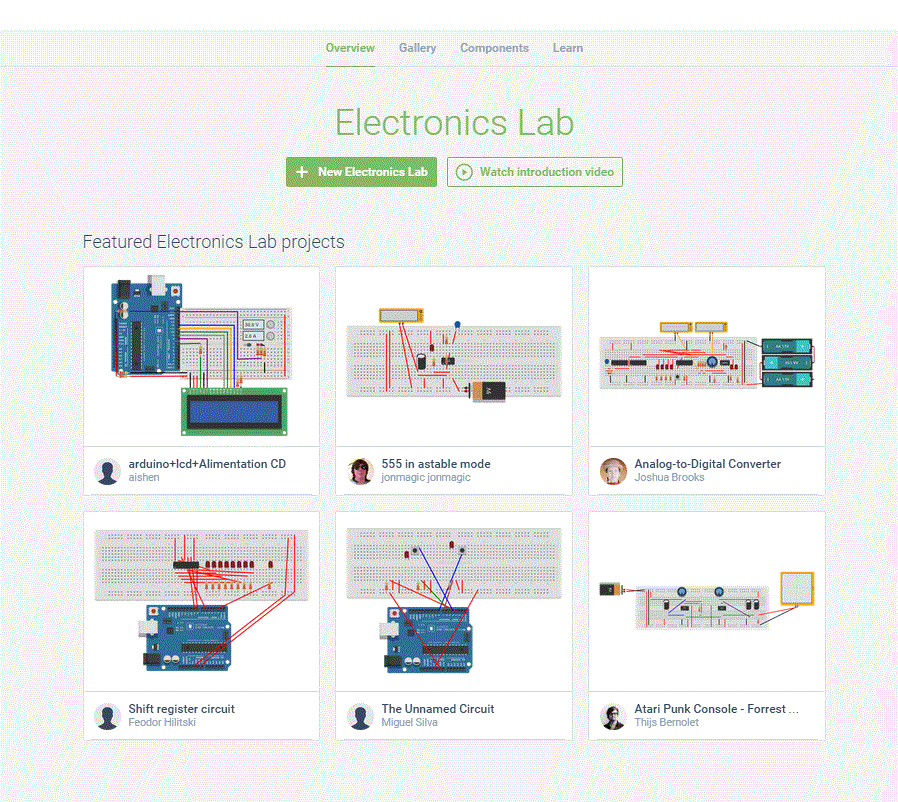Open the Gallery tab
The image size is (898, 802).
coord(417,48)
